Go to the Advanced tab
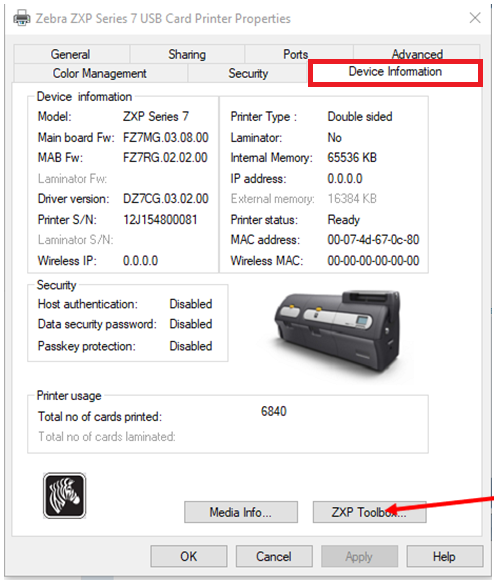This screenshot has width=494, height=580. coord(417,54)
